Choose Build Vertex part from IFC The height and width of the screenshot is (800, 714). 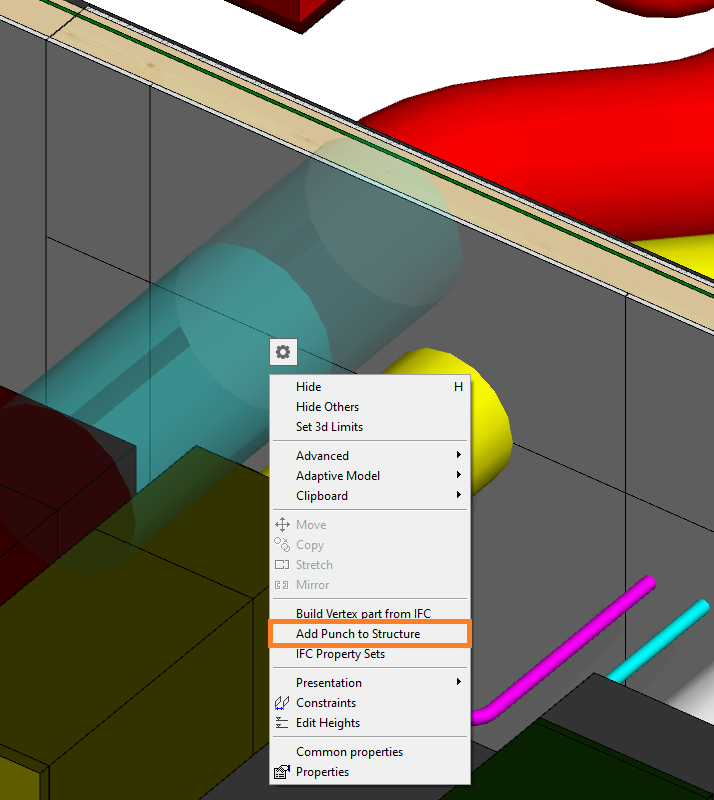click(x=363, y=614)
